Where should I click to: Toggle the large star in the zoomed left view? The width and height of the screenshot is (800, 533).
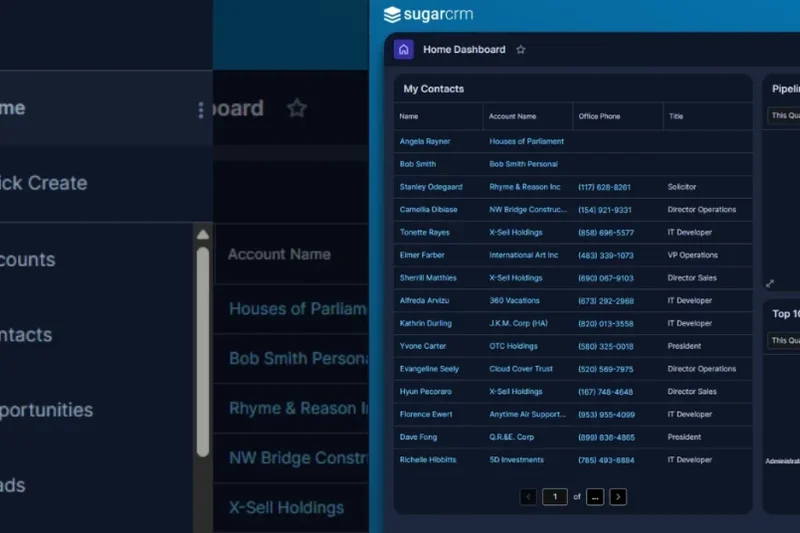click(297, 108)
